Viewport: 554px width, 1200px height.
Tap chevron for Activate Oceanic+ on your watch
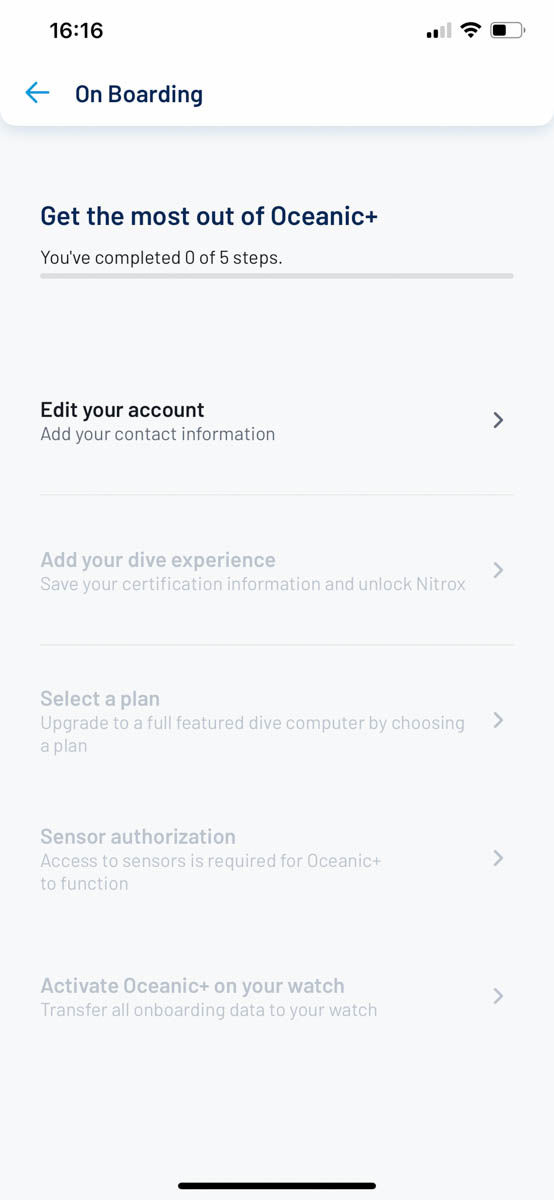(498, 996)
